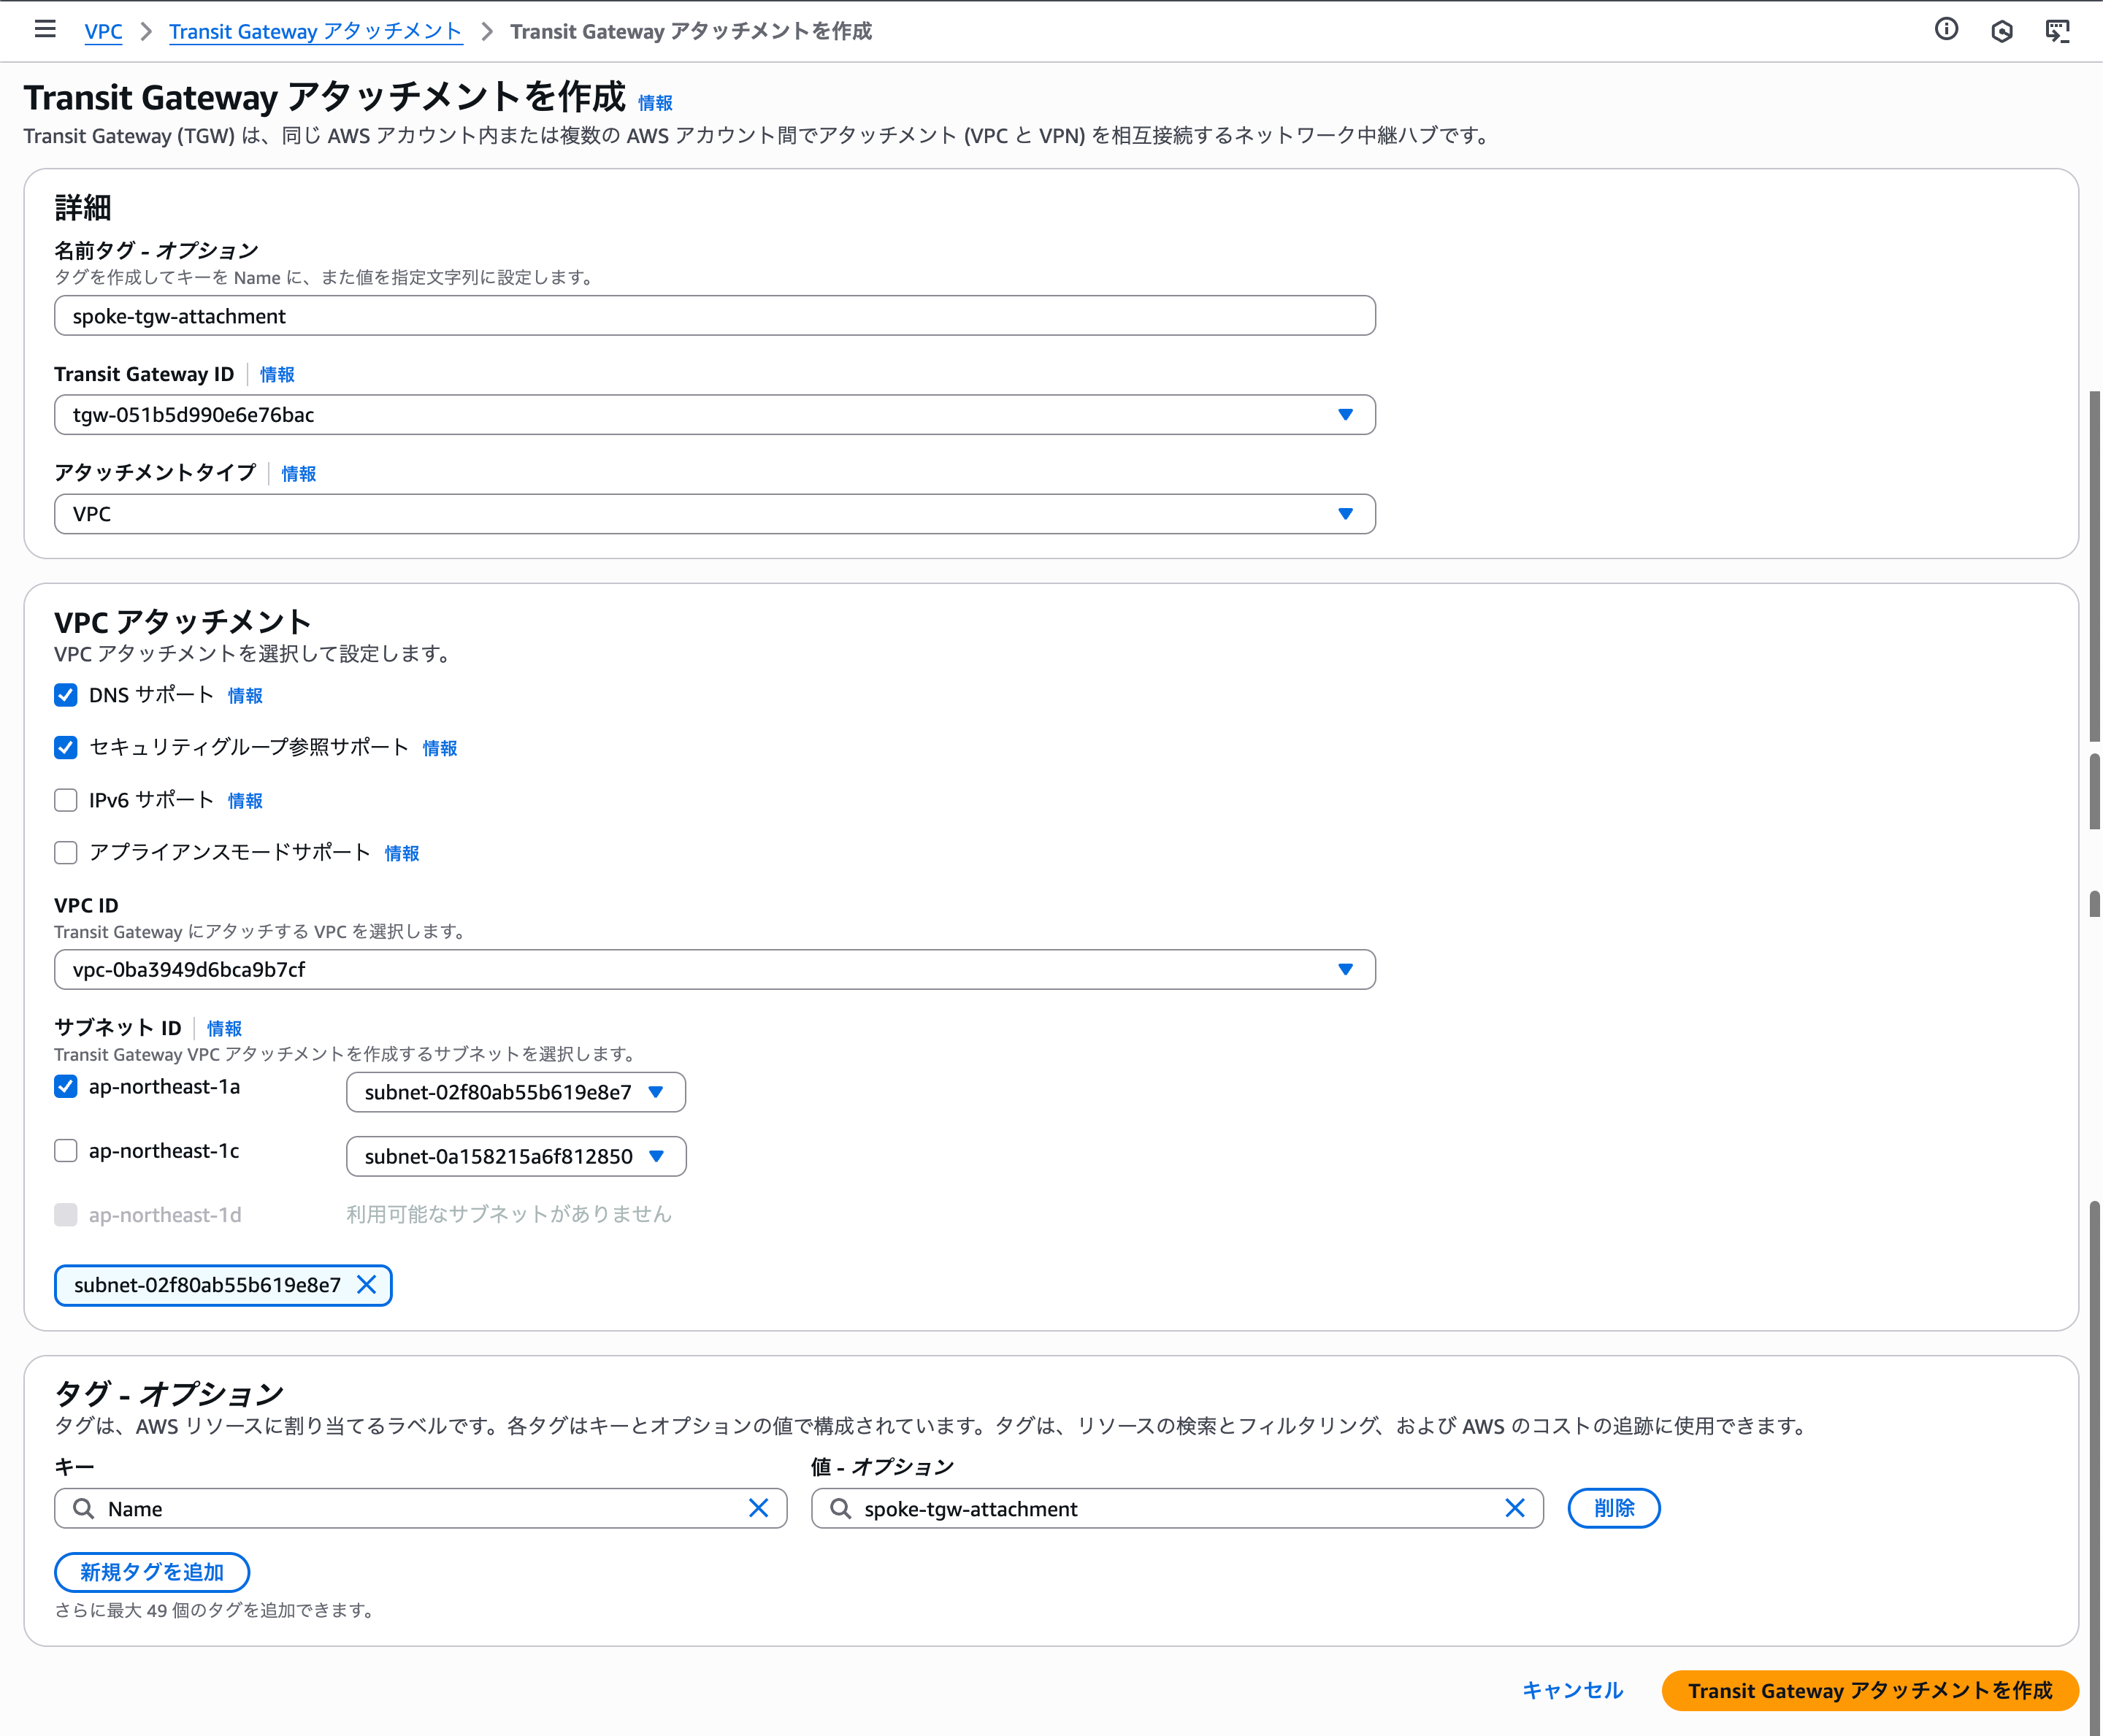Open the hamburger navigation menu

click(x=45, y=30)
